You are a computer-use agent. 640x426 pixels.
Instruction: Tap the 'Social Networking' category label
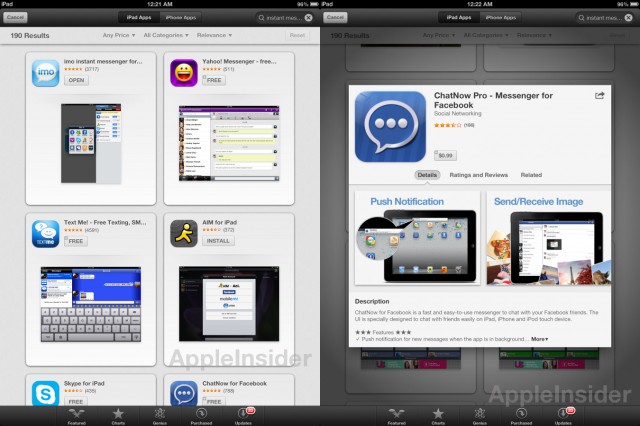point(458,113)
